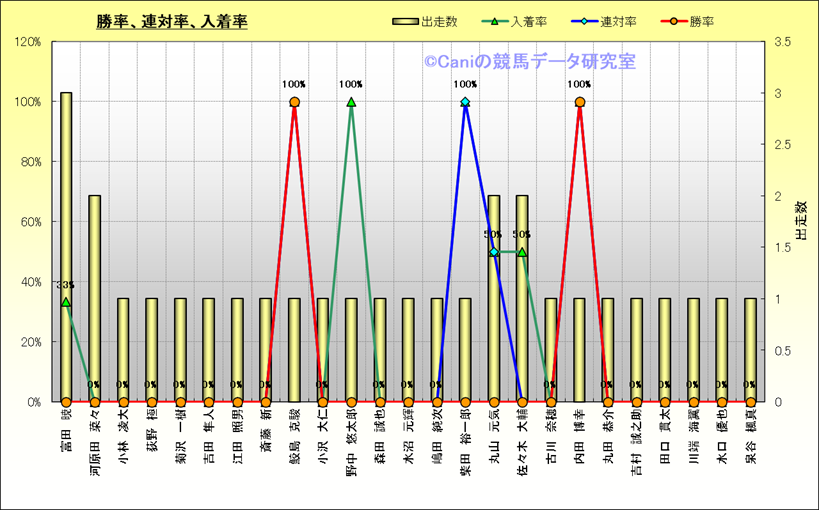The height and width of the screenshot is (510, 819).
Task: Click the 連対率 blue diamond legend marker
Action: 583,21
